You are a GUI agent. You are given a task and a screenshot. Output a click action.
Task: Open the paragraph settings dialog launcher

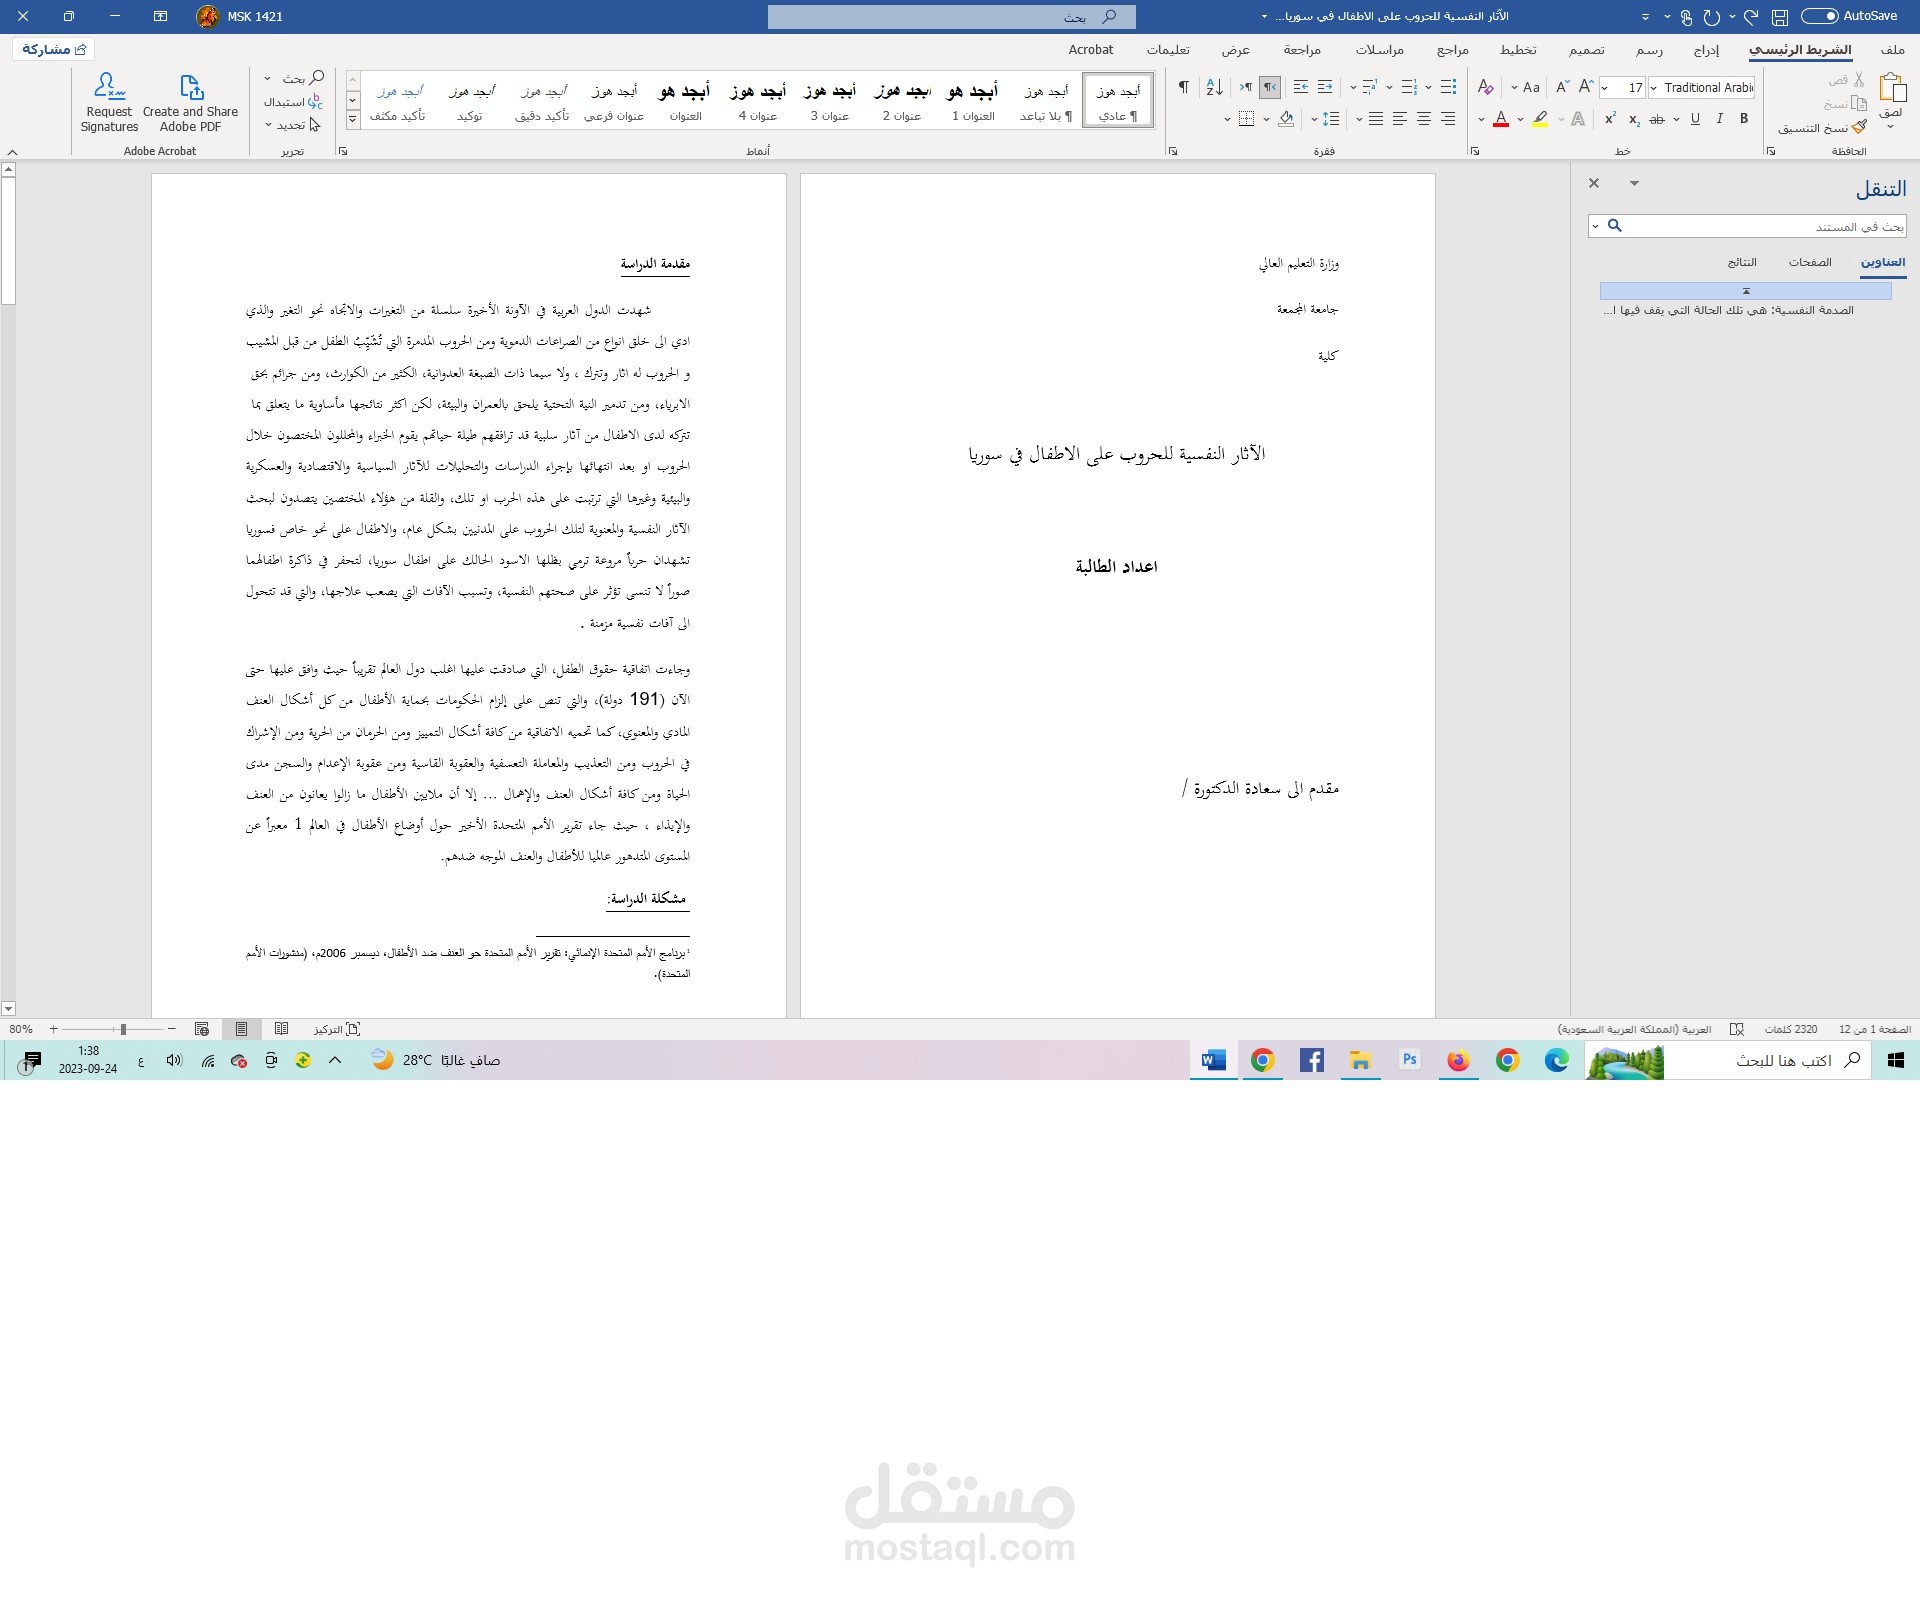click(1173, 151)
